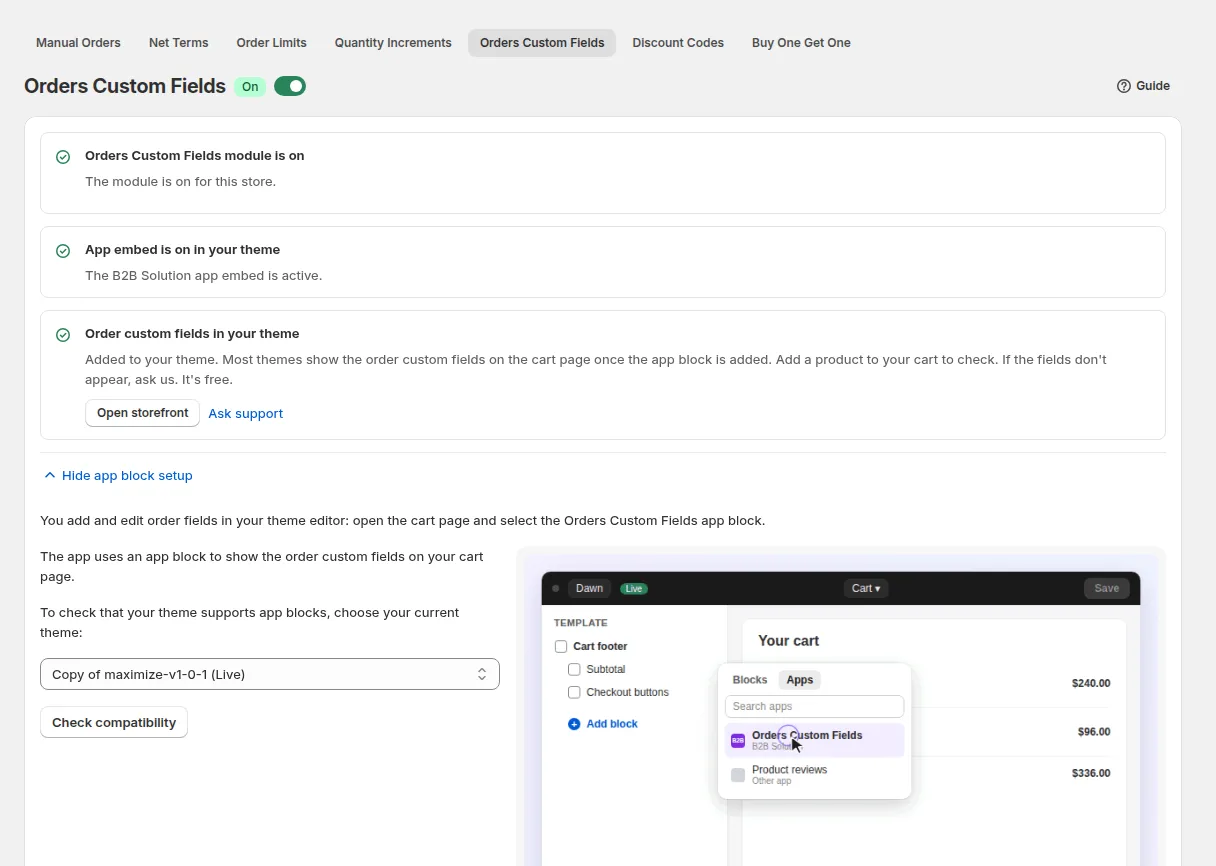Click the Checkout buttons checkbox in the preview
Viewport: 1216px width, 866px height.
(x=574, y=692)
